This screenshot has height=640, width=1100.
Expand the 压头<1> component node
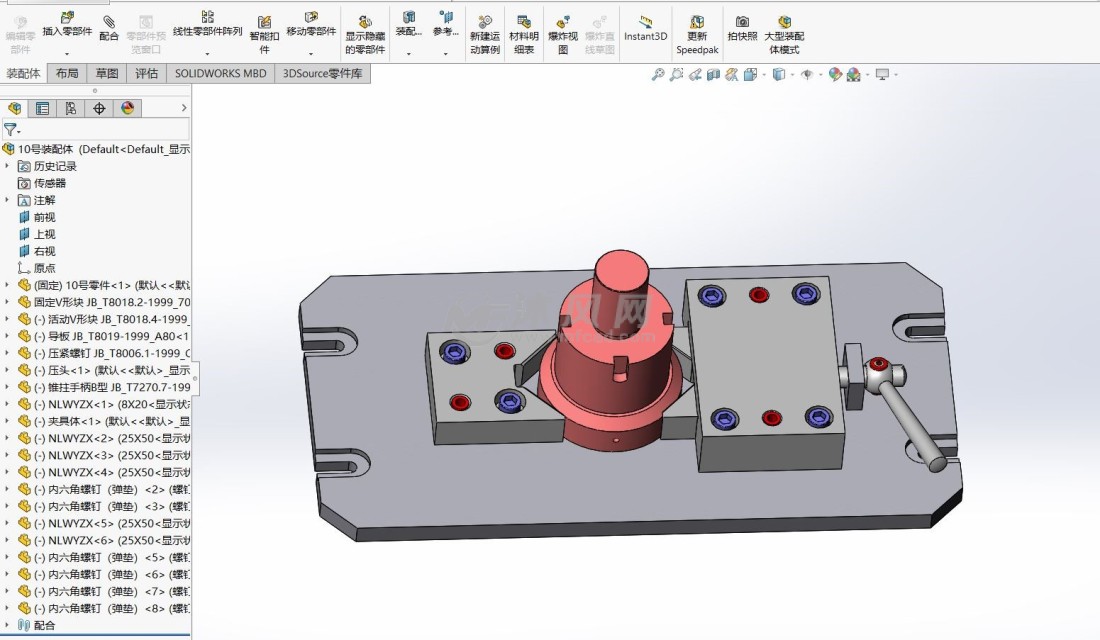coord(7,370)
